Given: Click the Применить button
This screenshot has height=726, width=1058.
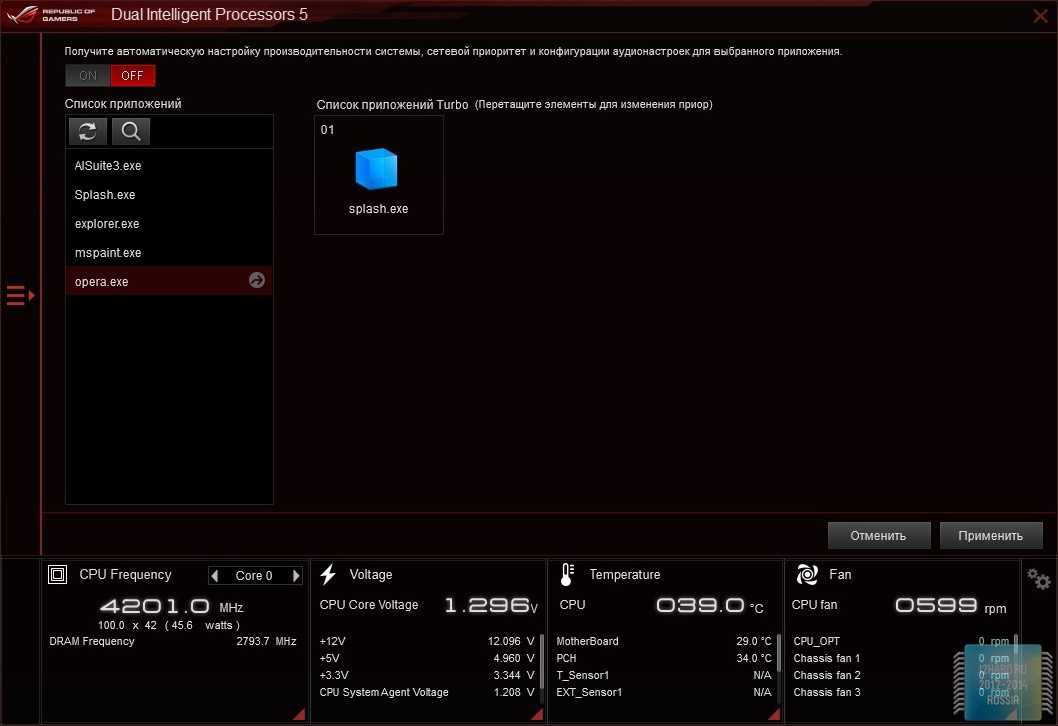Looking at the screenshot, I should (990, 535).
